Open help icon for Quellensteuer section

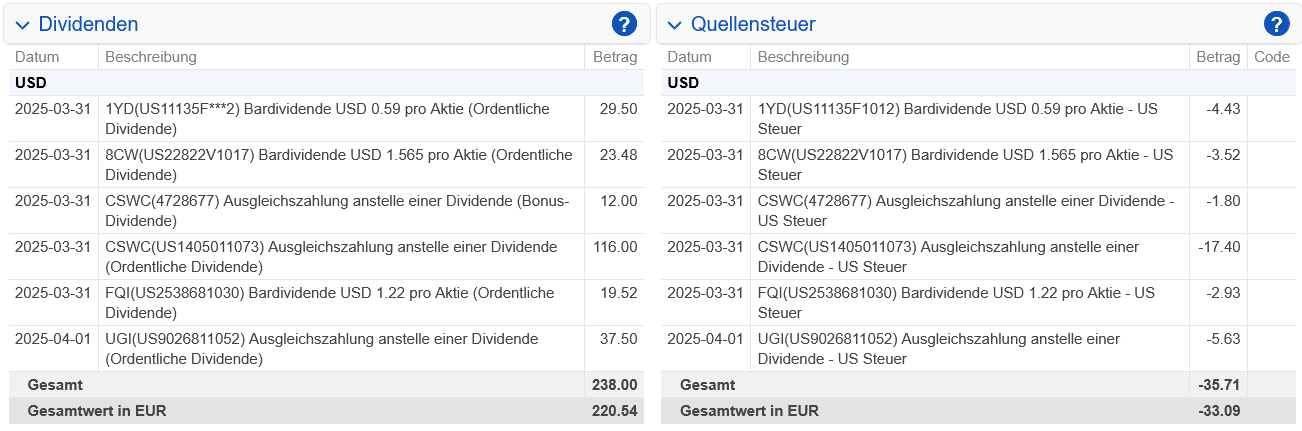(1276, 24)
